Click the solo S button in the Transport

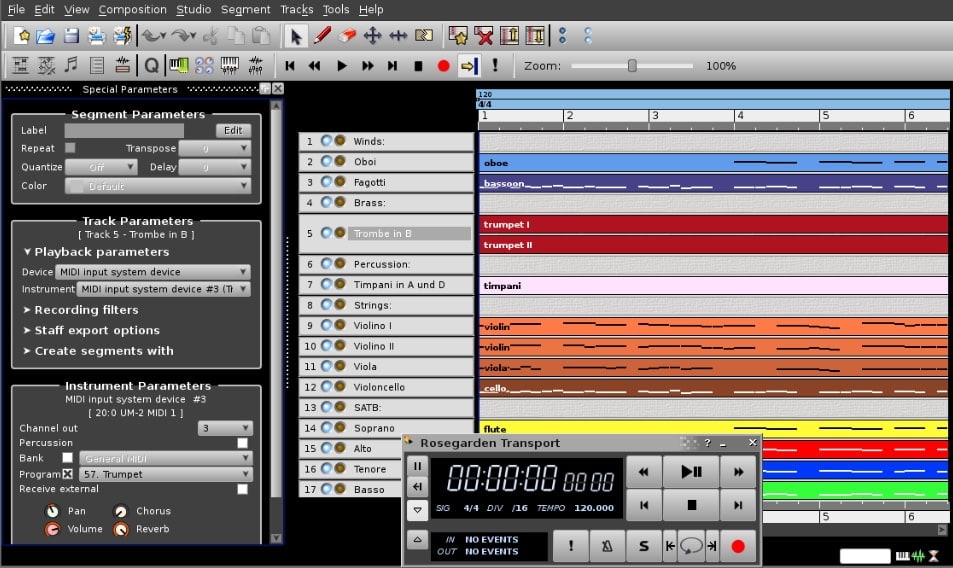click(643, 546)
